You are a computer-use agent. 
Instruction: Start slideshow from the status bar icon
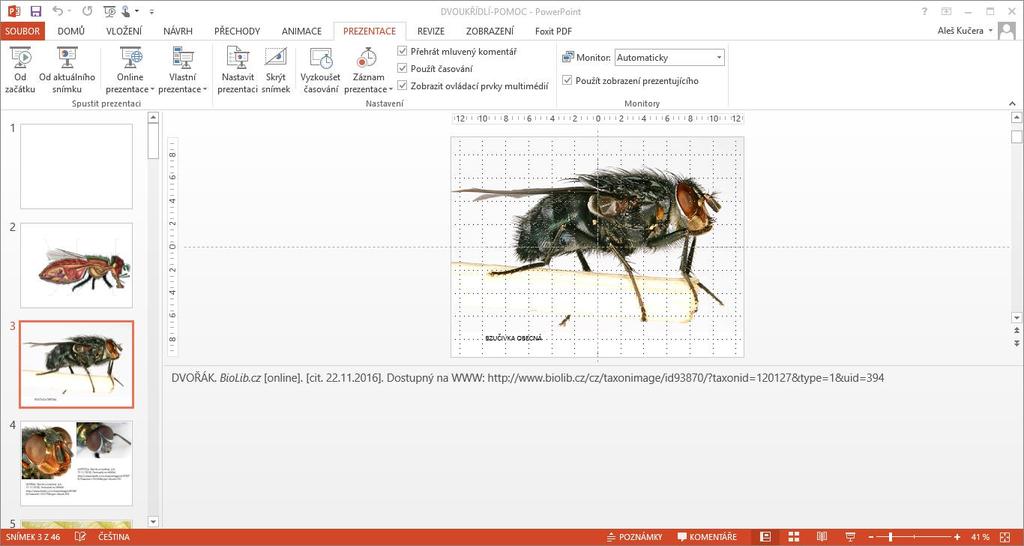point(850,537)
